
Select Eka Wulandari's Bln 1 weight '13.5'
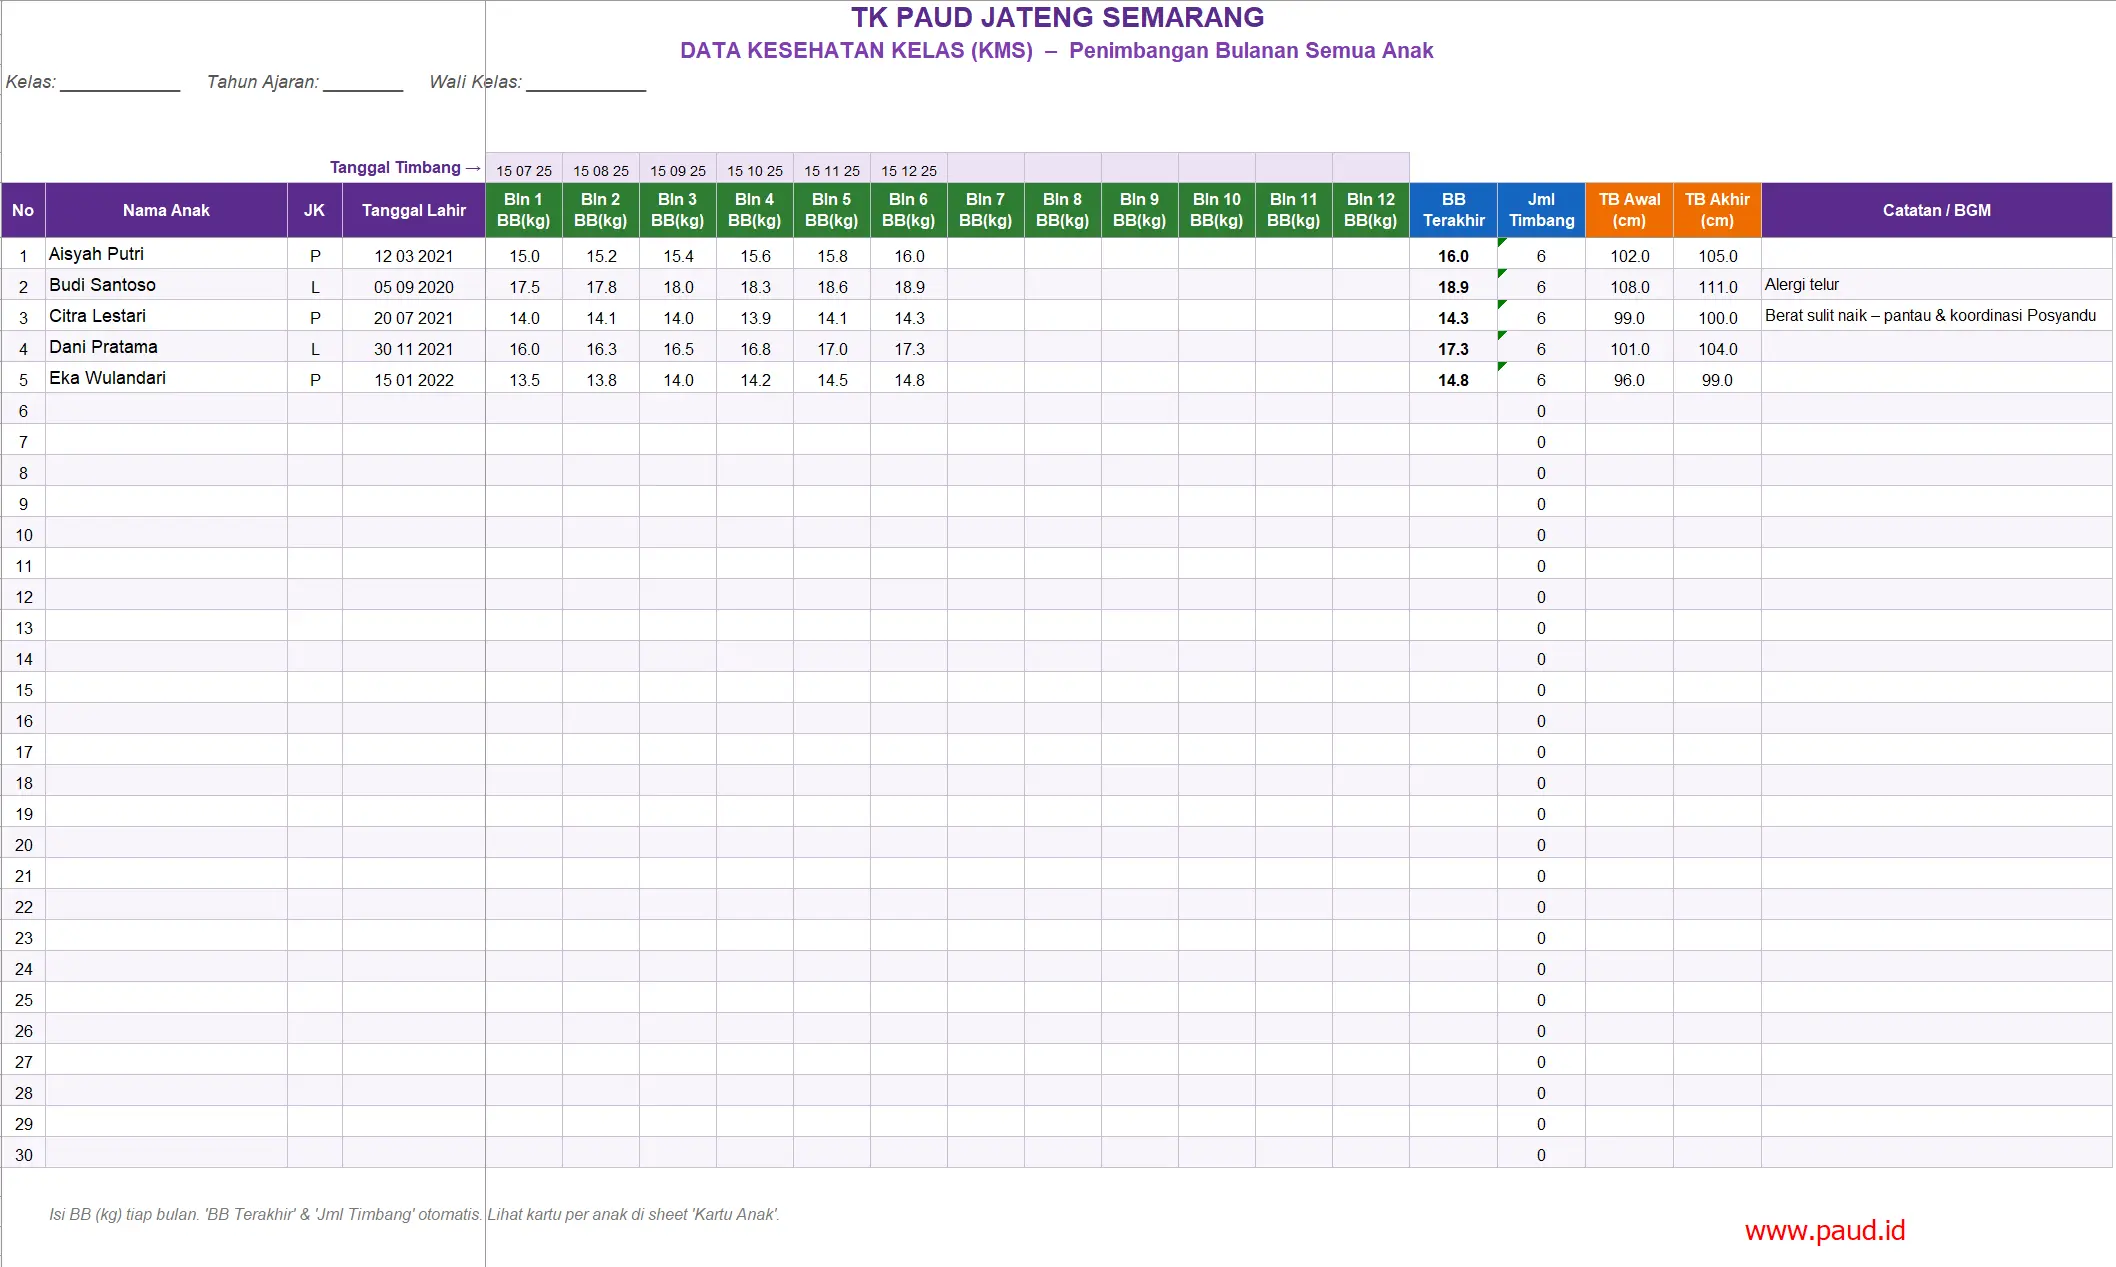pyautogui.click(x=524, y=379)
